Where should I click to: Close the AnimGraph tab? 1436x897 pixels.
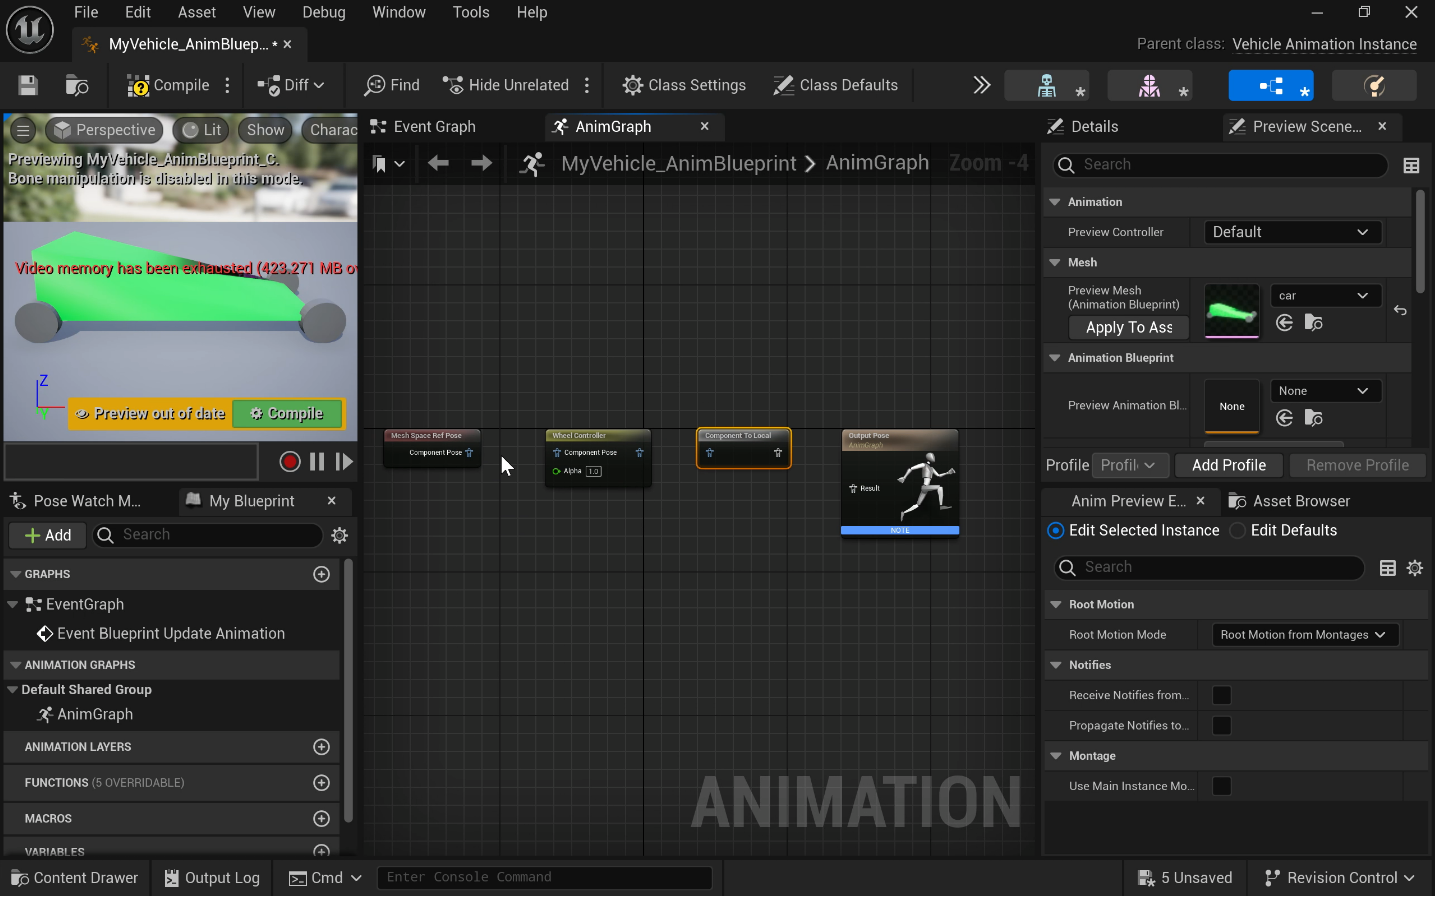[705, 126]
